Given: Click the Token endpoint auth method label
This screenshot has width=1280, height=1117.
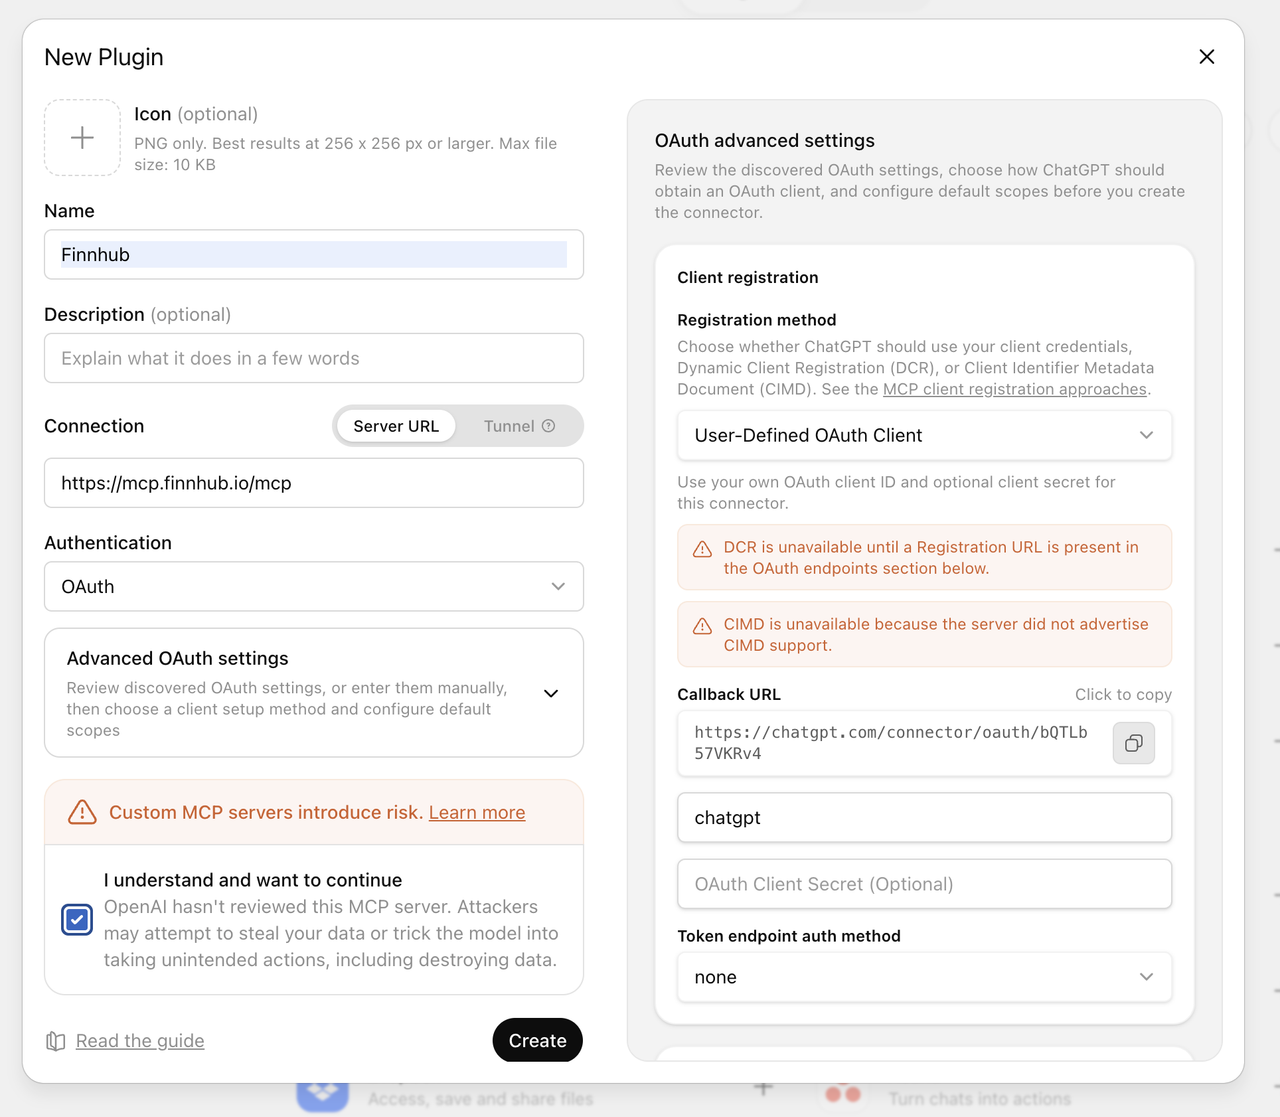Looking at the screenshot, I should coord(789,936).
